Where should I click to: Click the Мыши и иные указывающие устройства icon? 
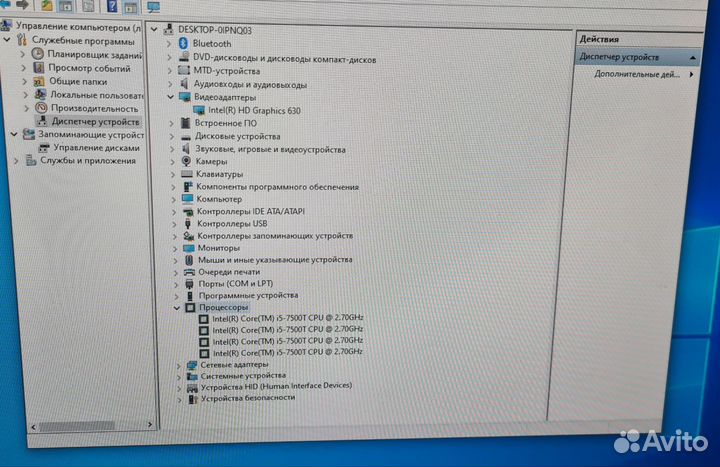click(189, 260)
